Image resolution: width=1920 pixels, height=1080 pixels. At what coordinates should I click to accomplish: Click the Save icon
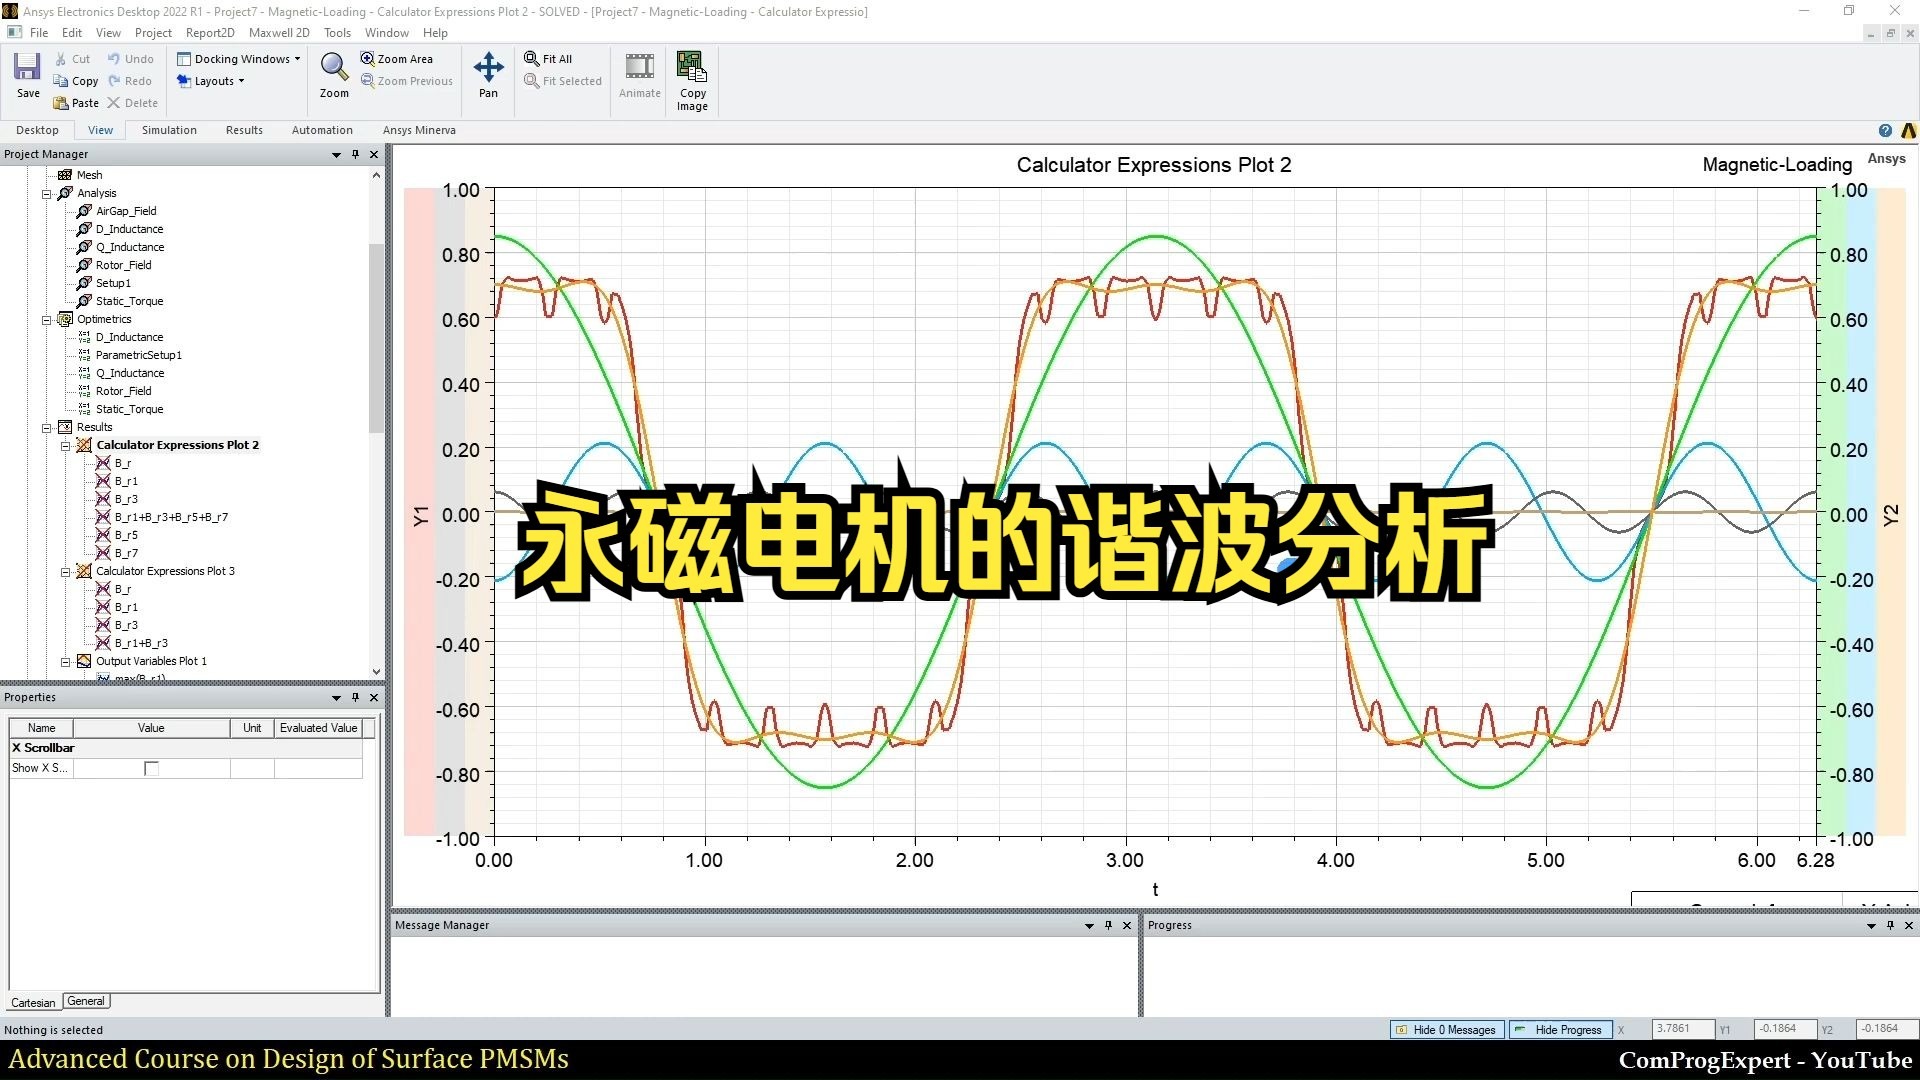[27, 70]
